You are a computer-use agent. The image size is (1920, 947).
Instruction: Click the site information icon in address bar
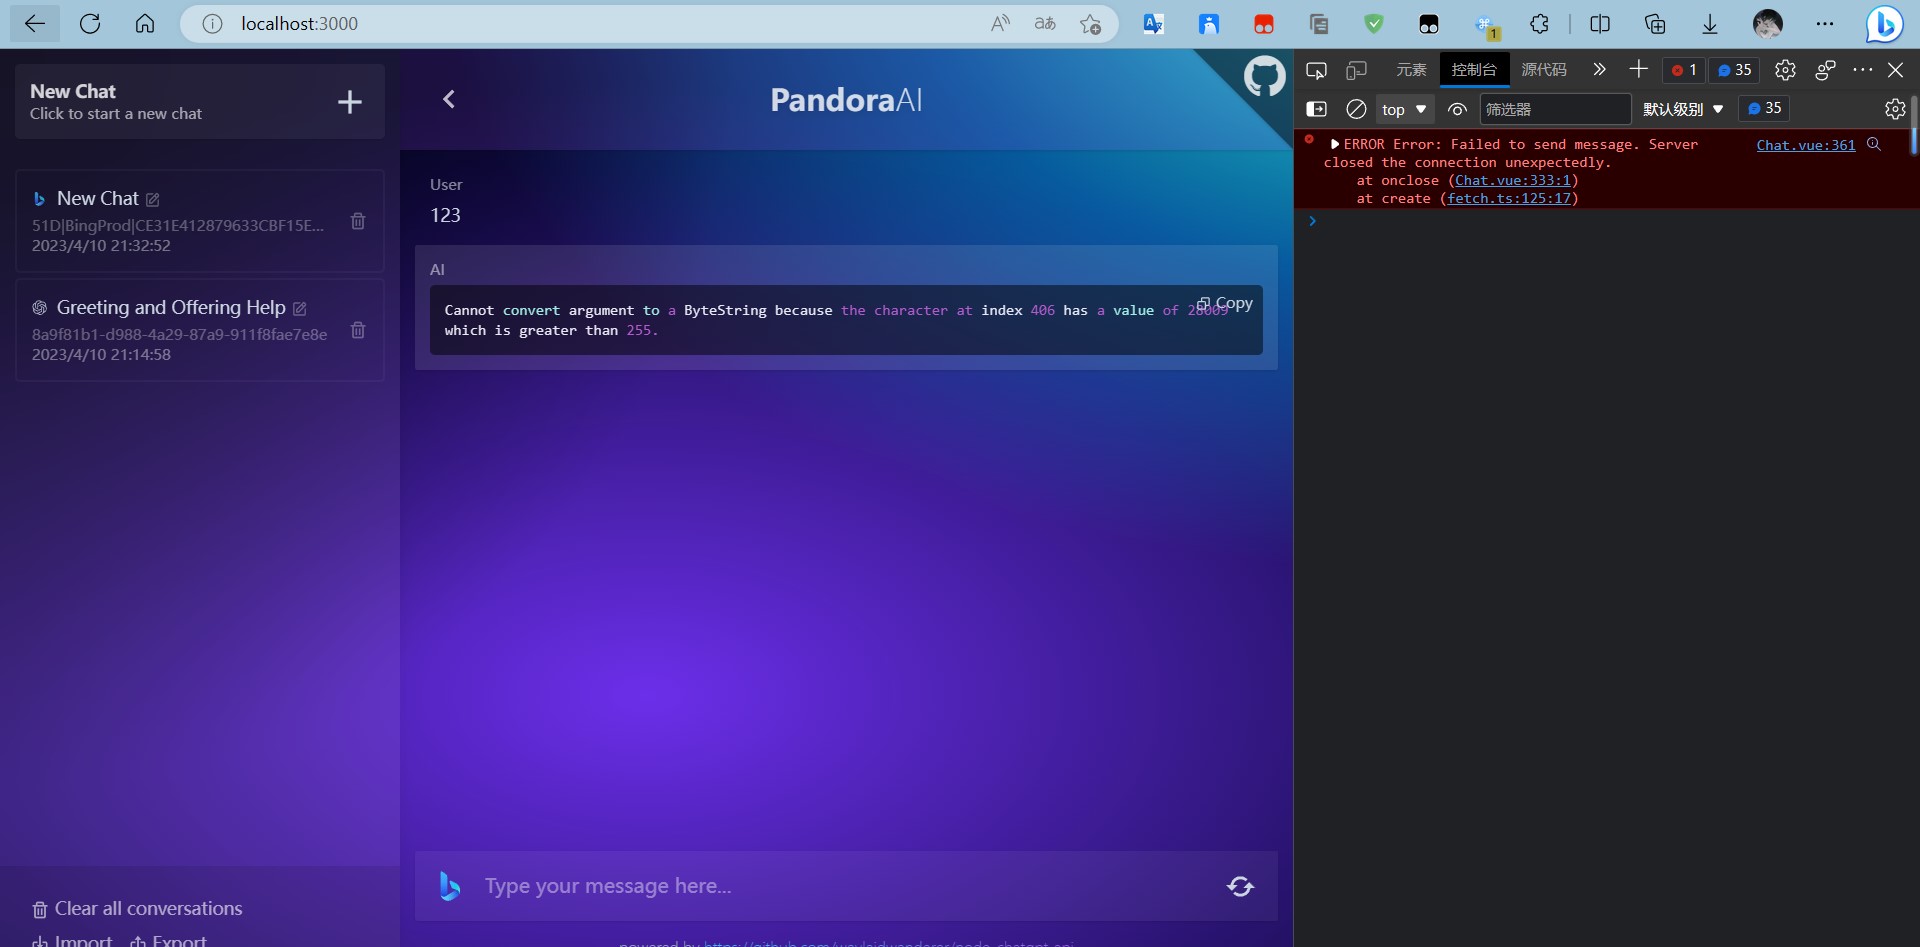pos(212,24)
